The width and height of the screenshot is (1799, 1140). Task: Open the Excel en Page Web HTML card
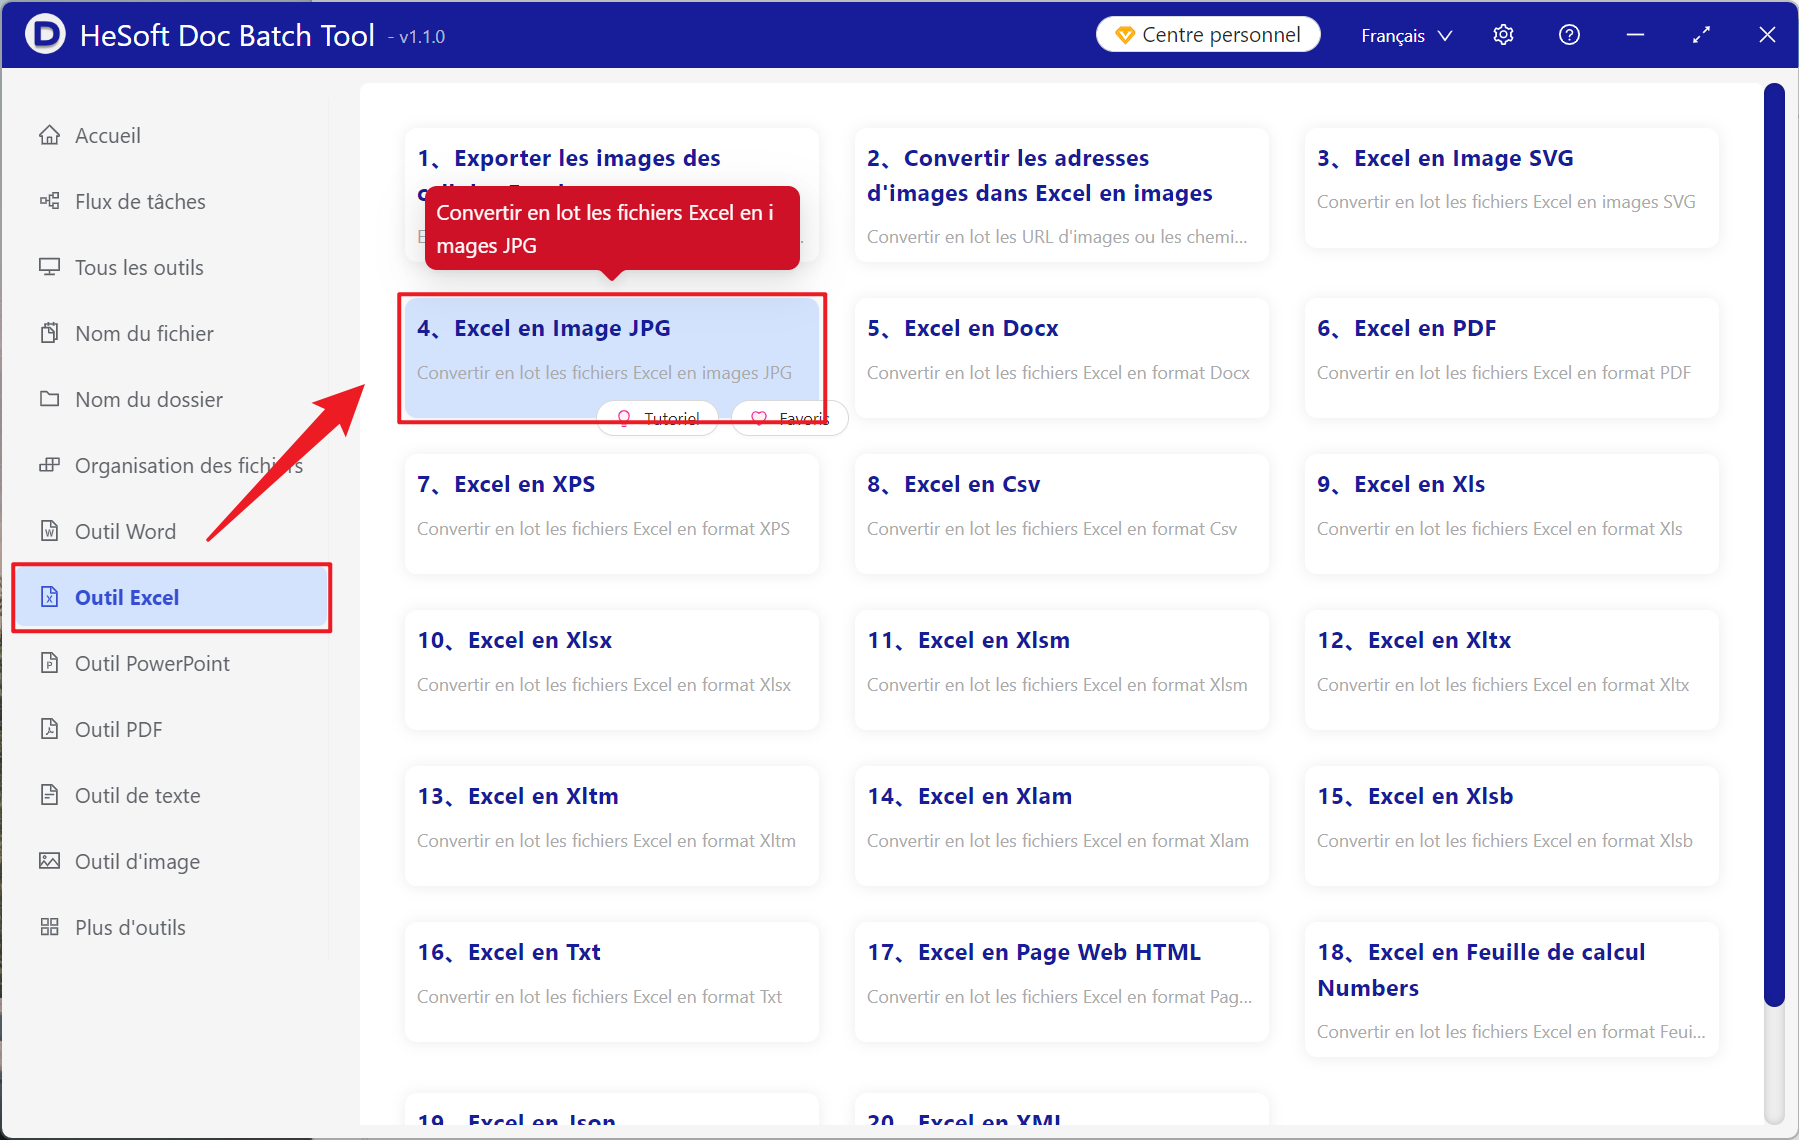(x=1061, y=982)
